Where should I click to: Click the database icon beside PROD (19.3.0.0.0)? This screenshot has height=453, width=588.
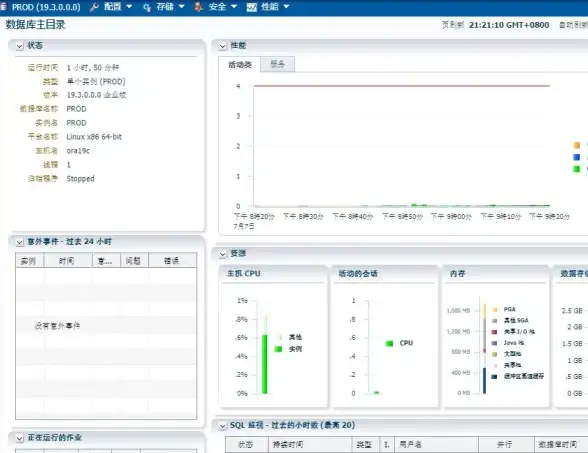click(3, 6)
